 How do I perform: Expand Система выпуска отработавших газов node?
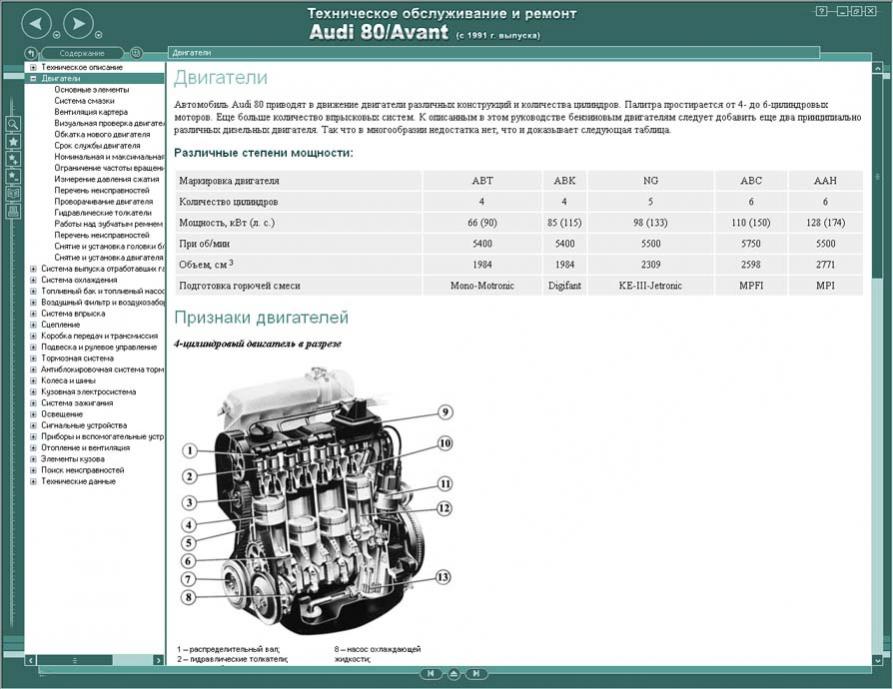click(33, 269)
